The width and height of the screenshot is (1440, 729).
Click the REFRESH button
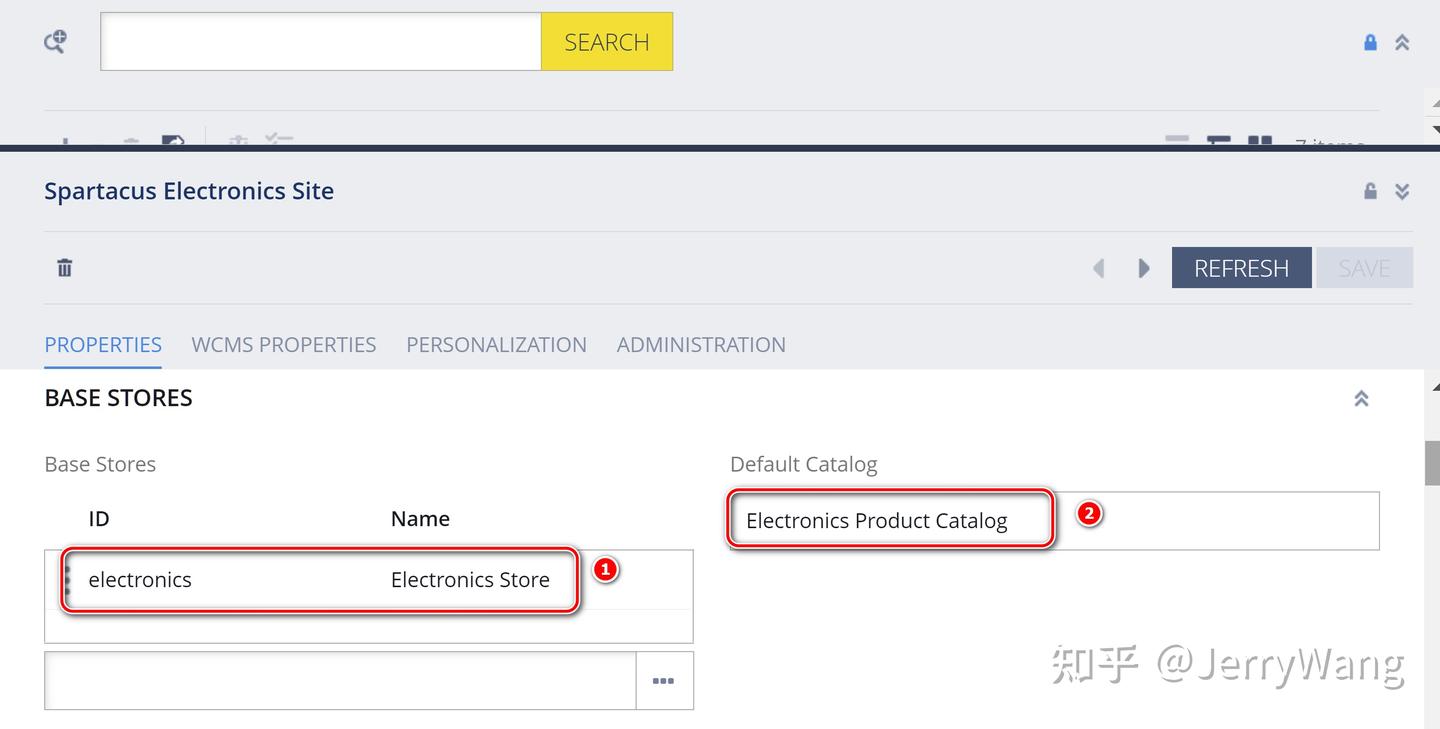[1241, 268]
